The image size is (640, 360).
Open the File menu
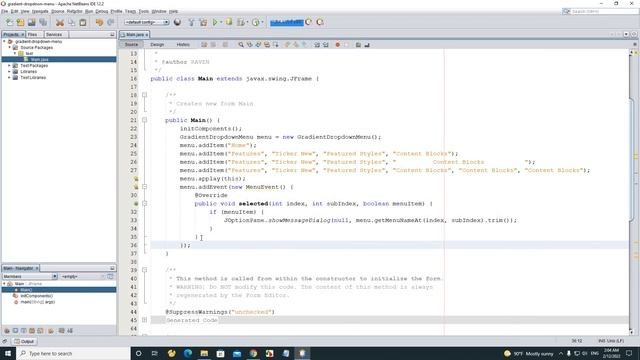(x=4, y=11)
